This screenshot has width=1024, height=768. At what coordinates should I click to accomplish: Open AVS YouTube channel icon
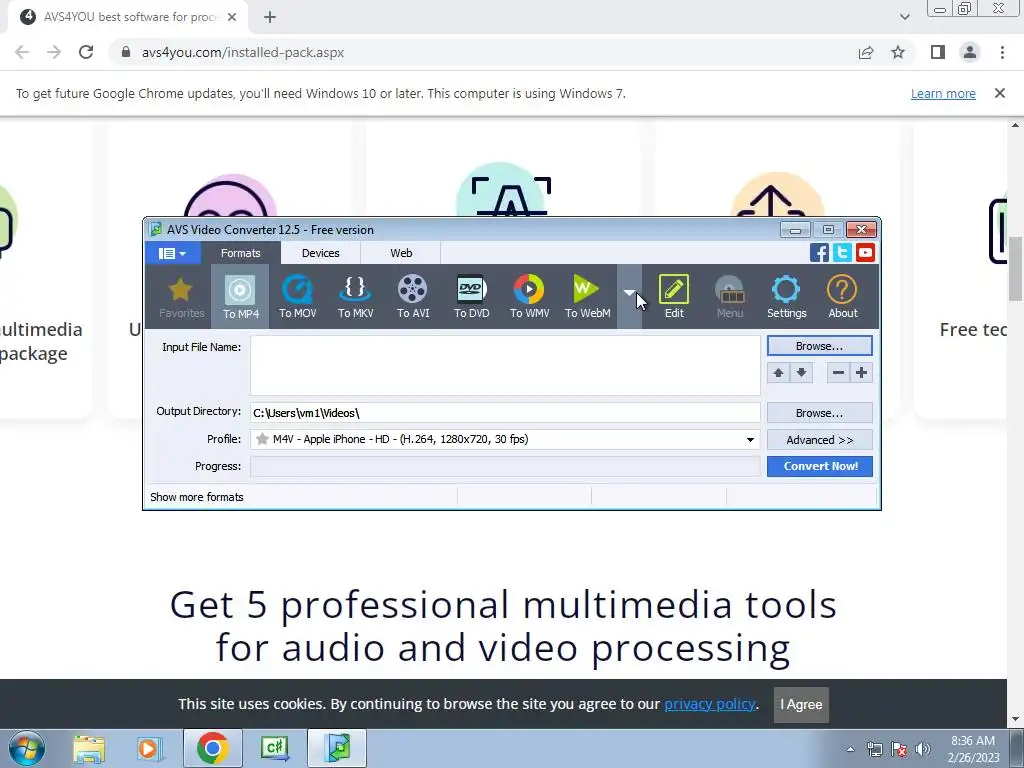[x=865, y=253]
